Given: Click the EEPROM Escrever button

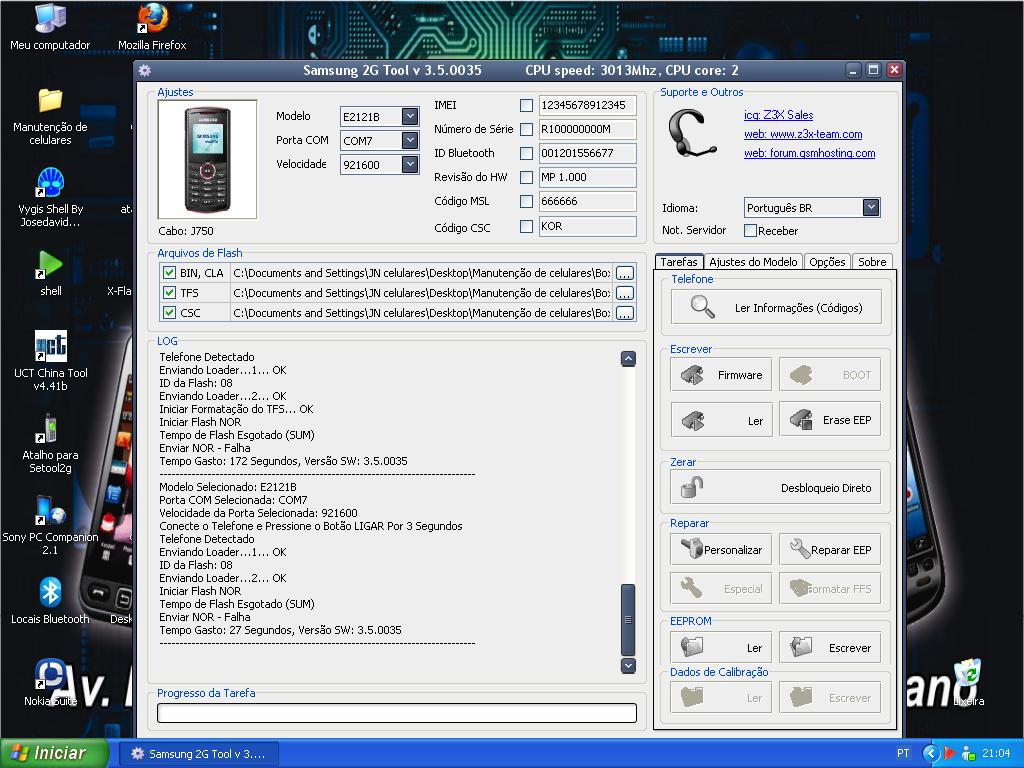Looking at the screenshot, I should (x=830, y=648).
